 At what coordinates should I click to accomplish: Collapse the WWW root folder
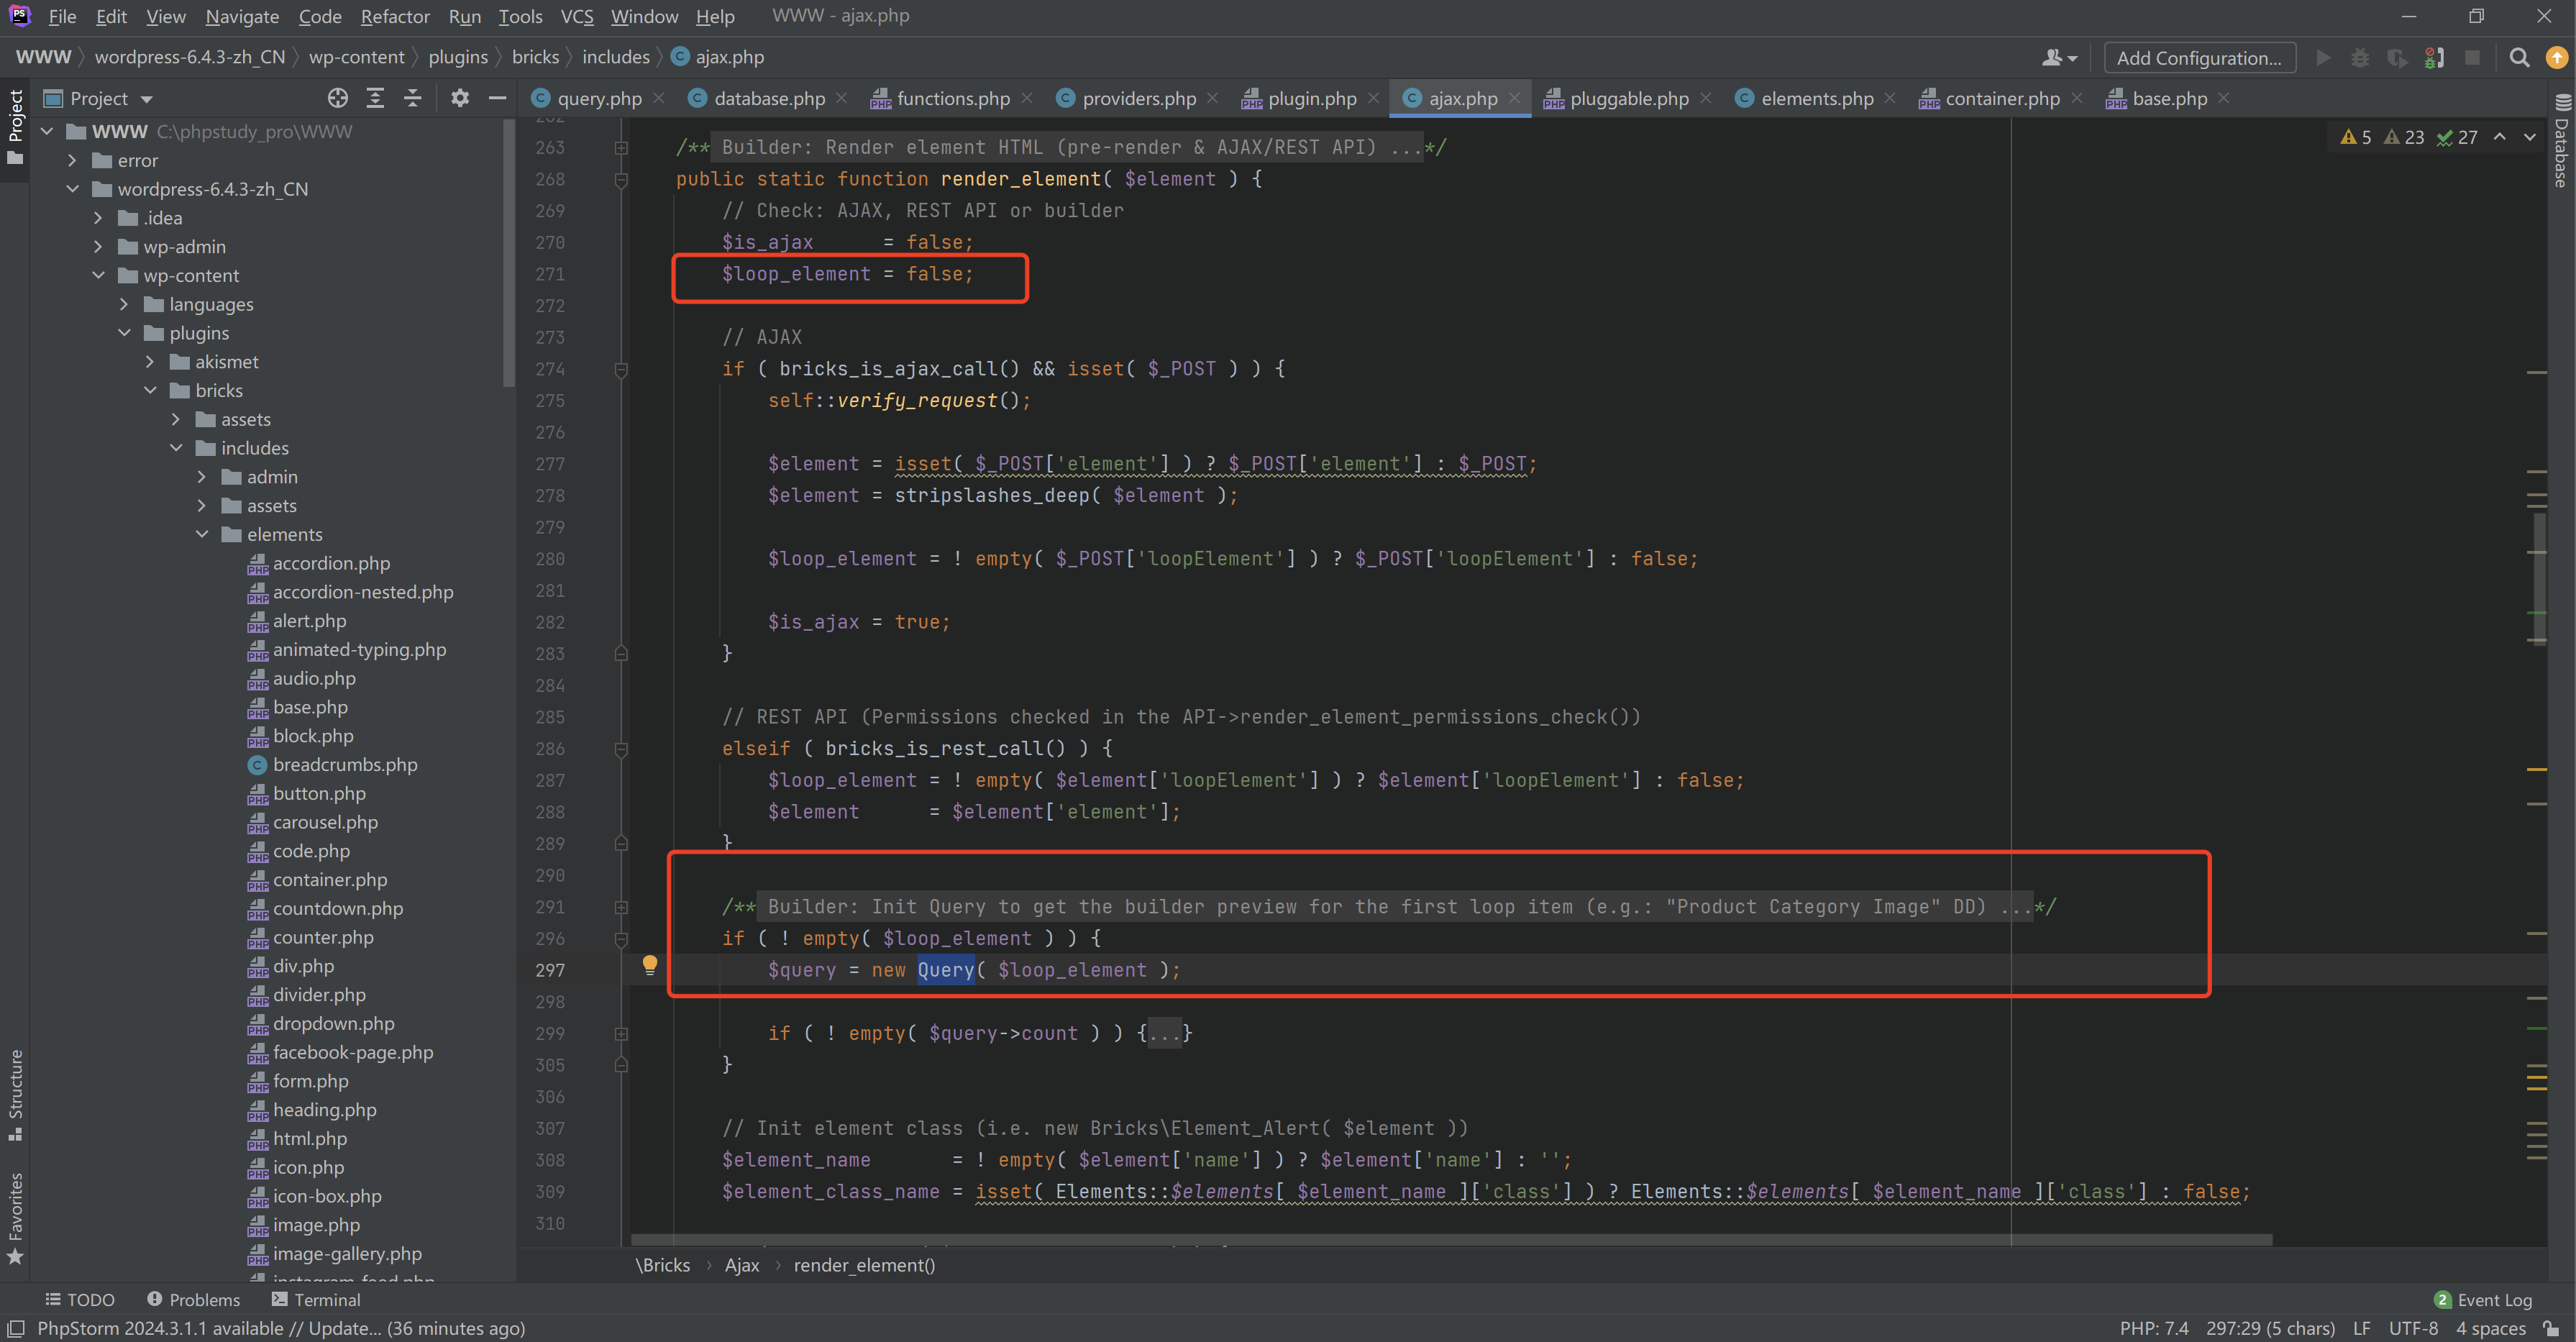(47, 132)
